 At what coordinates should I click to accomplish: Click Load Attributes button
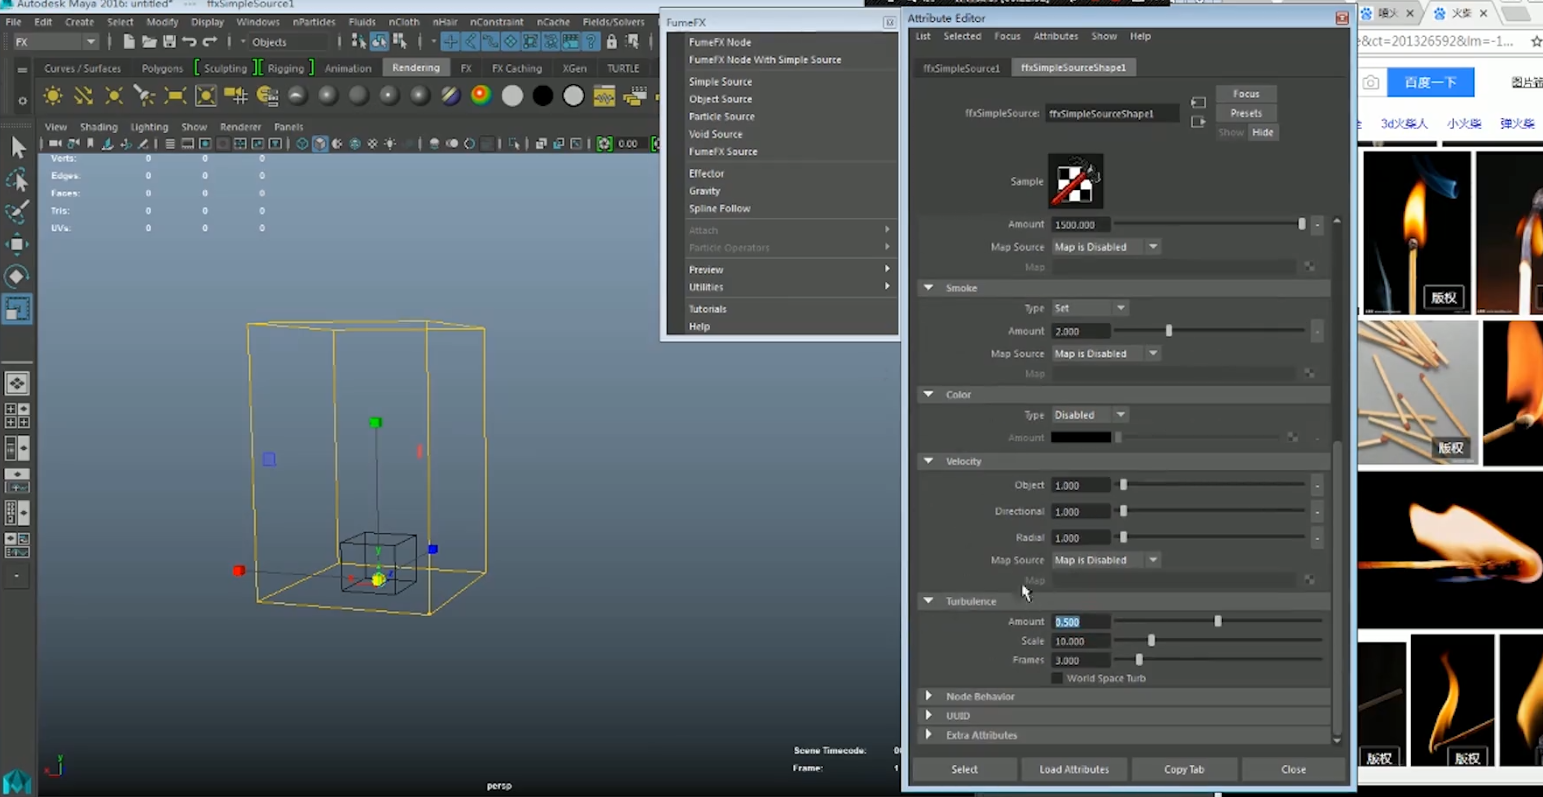click(x=1074, y=769)
